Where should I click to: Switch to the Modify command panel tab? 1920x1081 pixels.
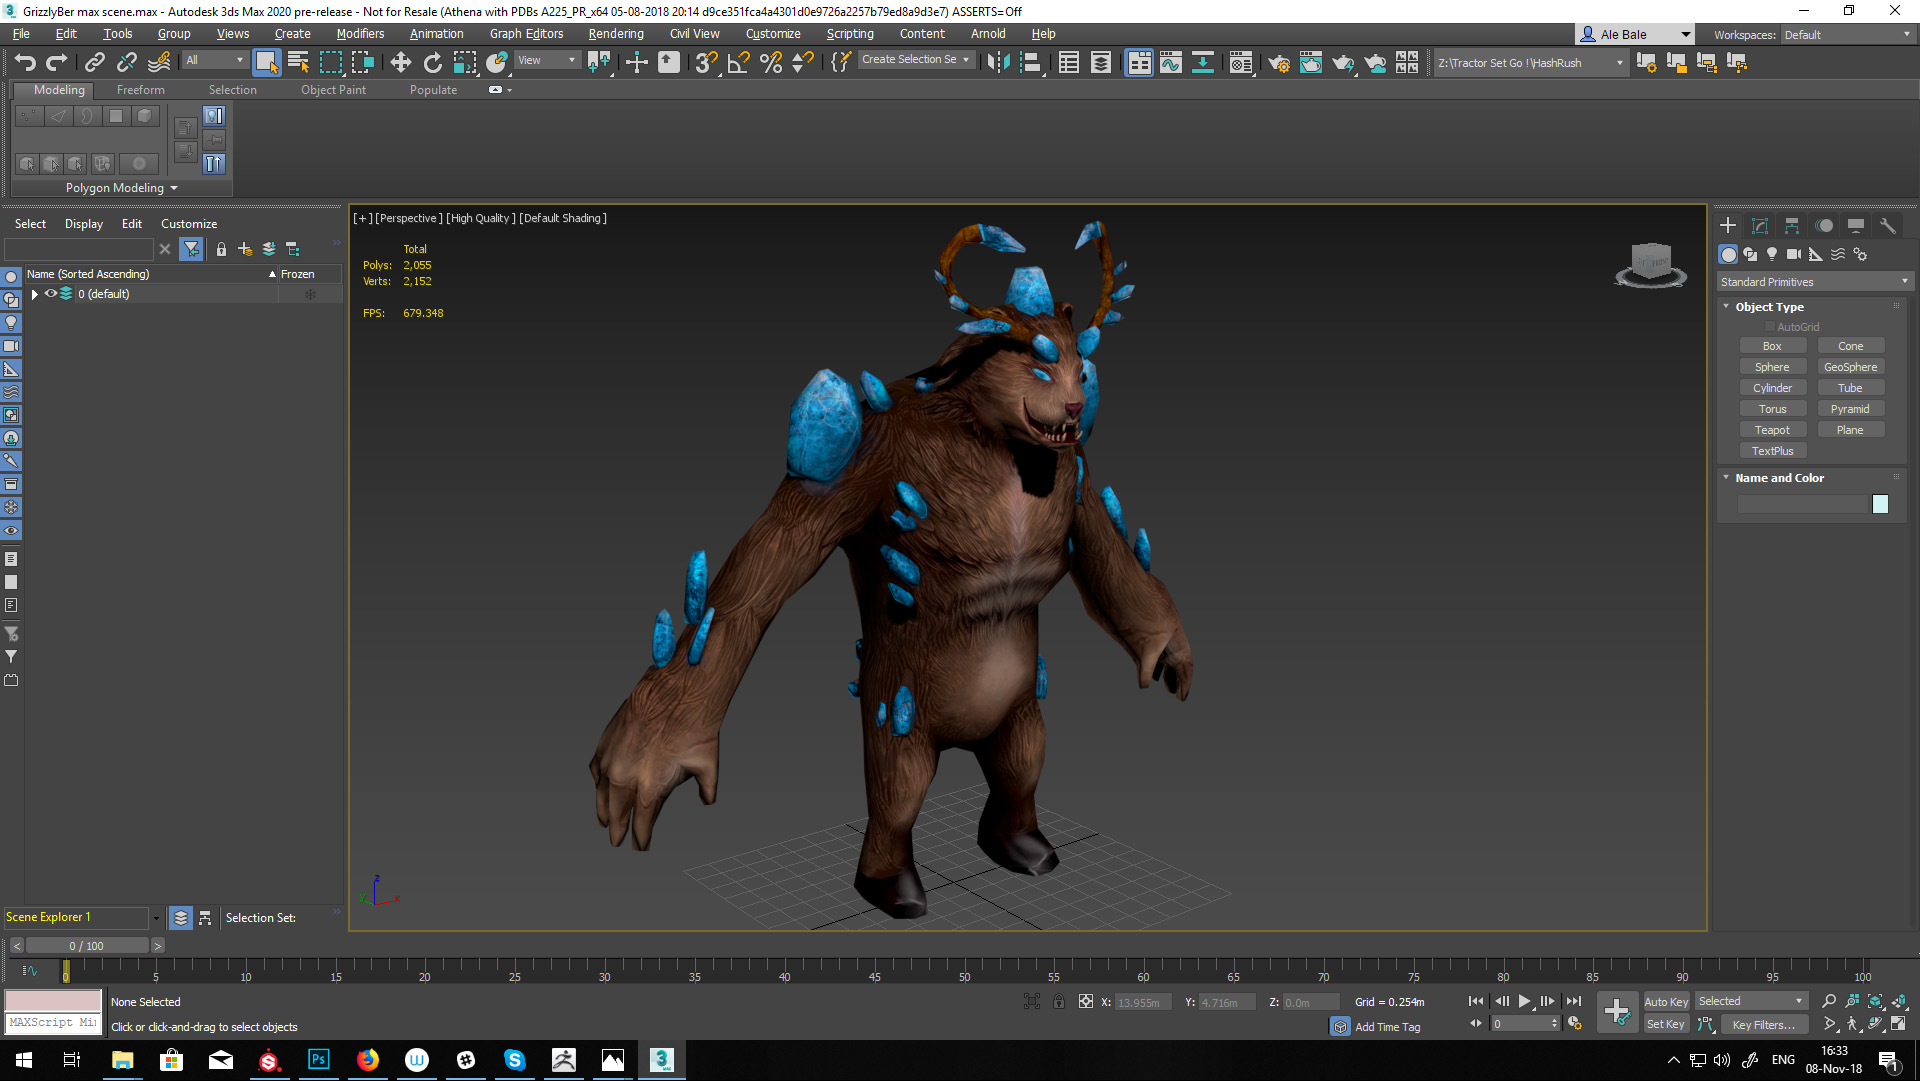1760,225
